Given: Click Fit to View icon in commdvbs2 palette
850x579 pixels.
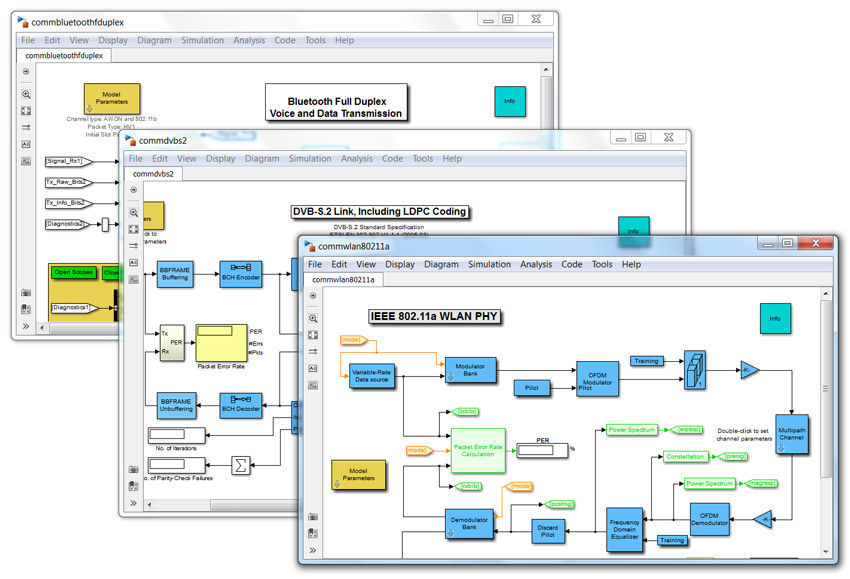Looking at the screenshot, I should pos(134,229).
